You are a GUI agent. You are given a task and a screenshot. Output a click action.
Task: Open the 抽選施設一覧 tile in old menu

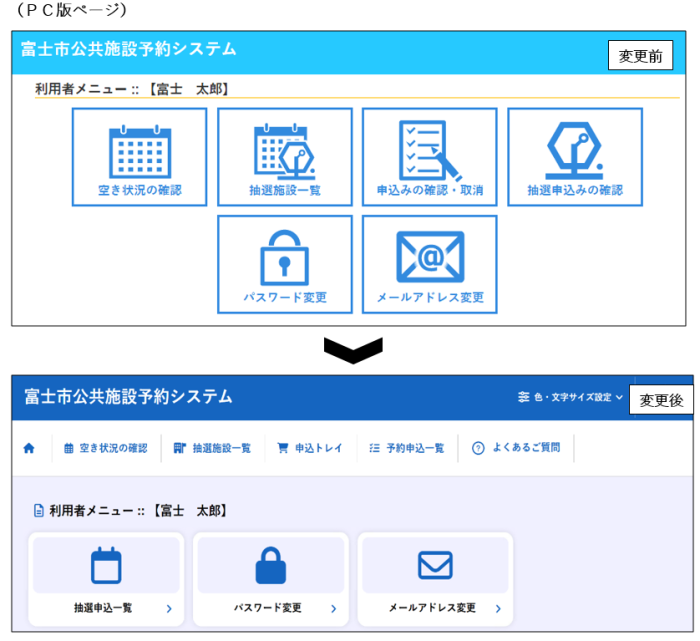click(285, 157)
